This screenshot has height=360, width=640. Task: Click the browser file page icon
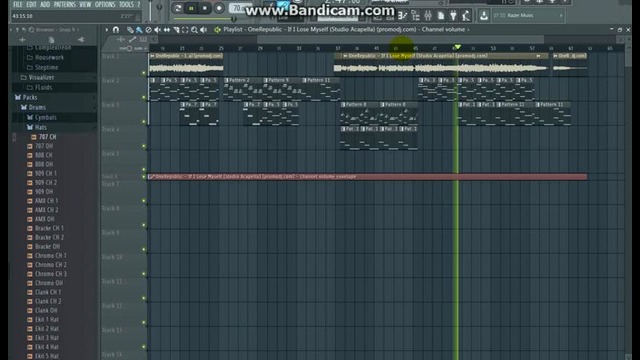tap(51, 40)
